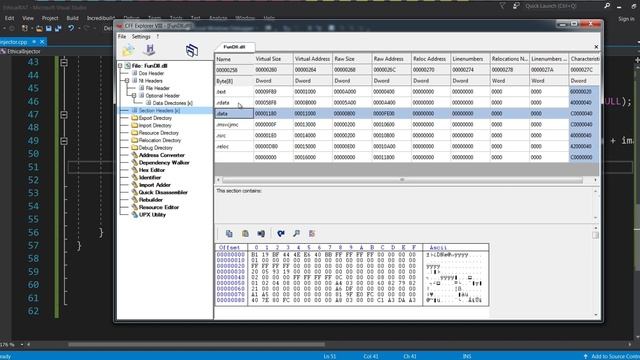The width and height of the screenshot is (640, 360).
Task: Select the FunDll.dll tab
Action: [234, 47]
